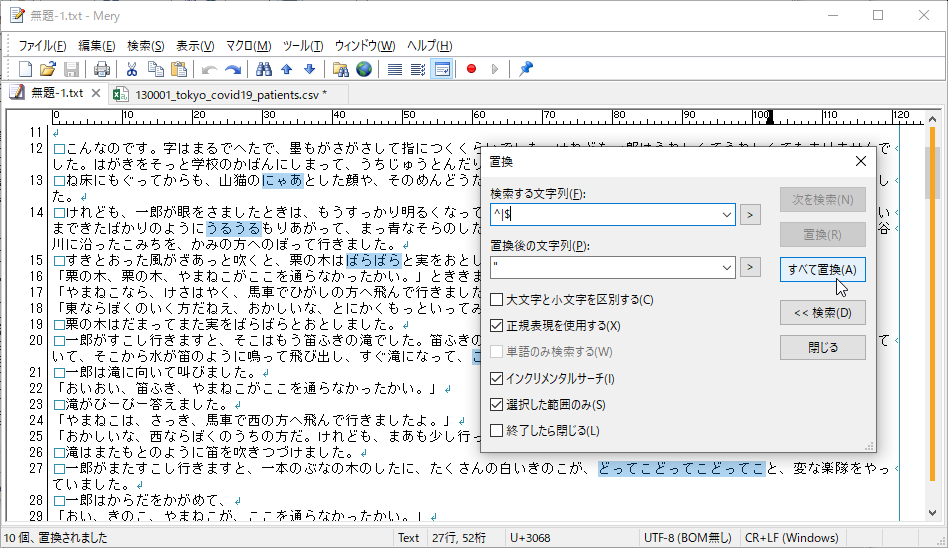
Task: Run the macro with the play icon
Action: [495, 69]
